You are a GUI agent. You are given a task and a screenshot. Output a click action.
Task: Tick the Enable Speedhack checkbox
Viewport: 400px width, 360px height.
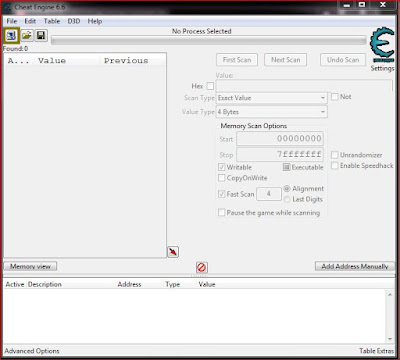(335, 166)
